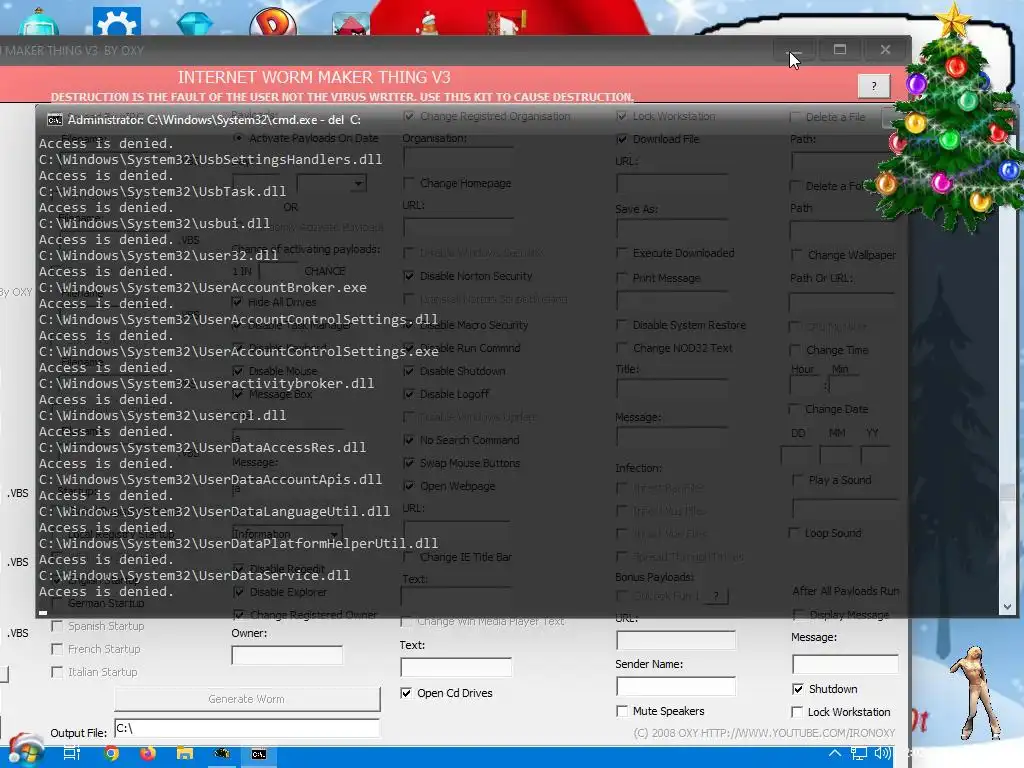Launch Firefox from the taskbar
The height and width of the screenshot is (768, 1024).
148,754
